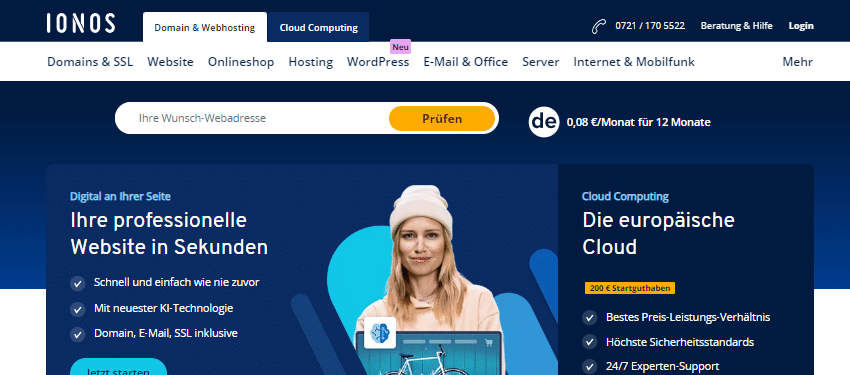Screen dimensions: 850x375
Task: Open the WordPress menu
Action: [378, 62]
